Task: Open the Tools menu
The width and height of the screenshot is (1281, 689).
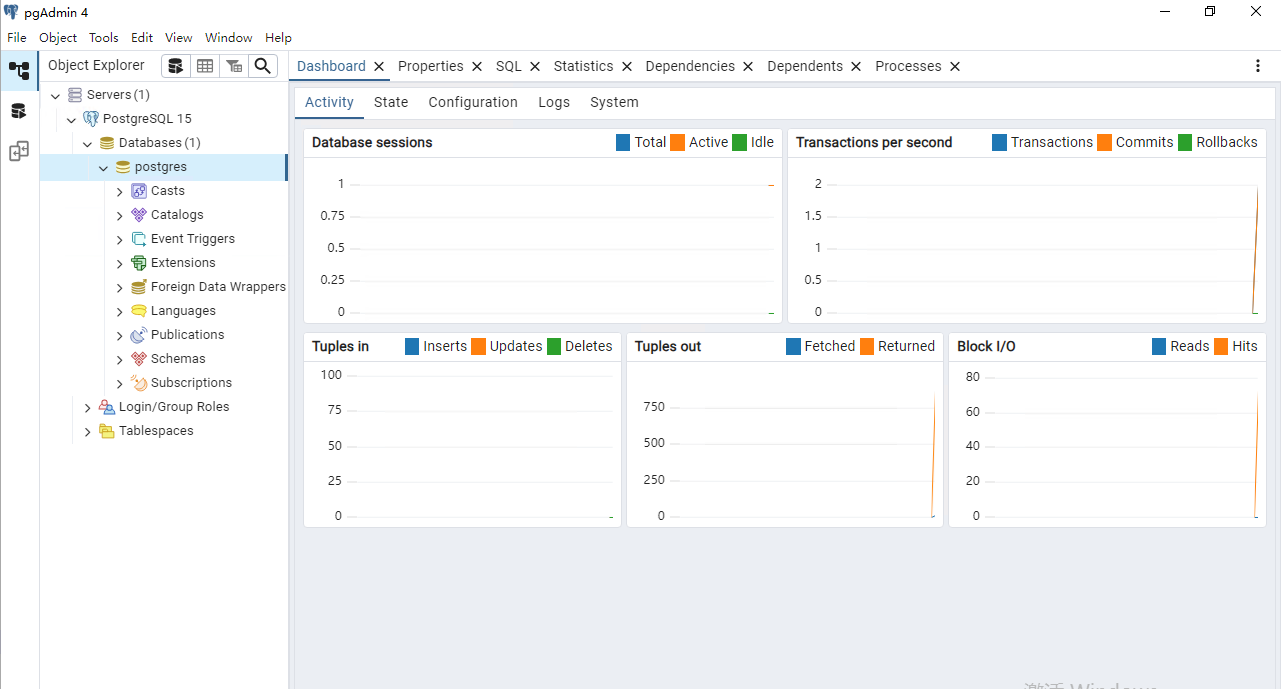Action: tap(104, 38)
